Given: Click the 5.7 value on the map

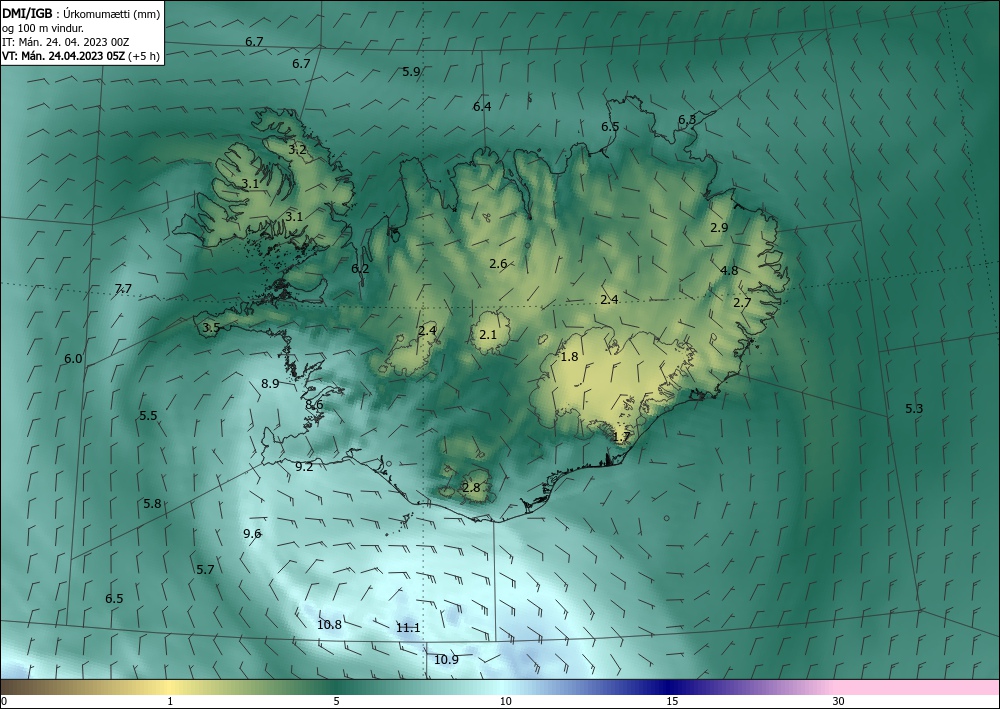Looking at the screenshot, I should pos(205,569).
